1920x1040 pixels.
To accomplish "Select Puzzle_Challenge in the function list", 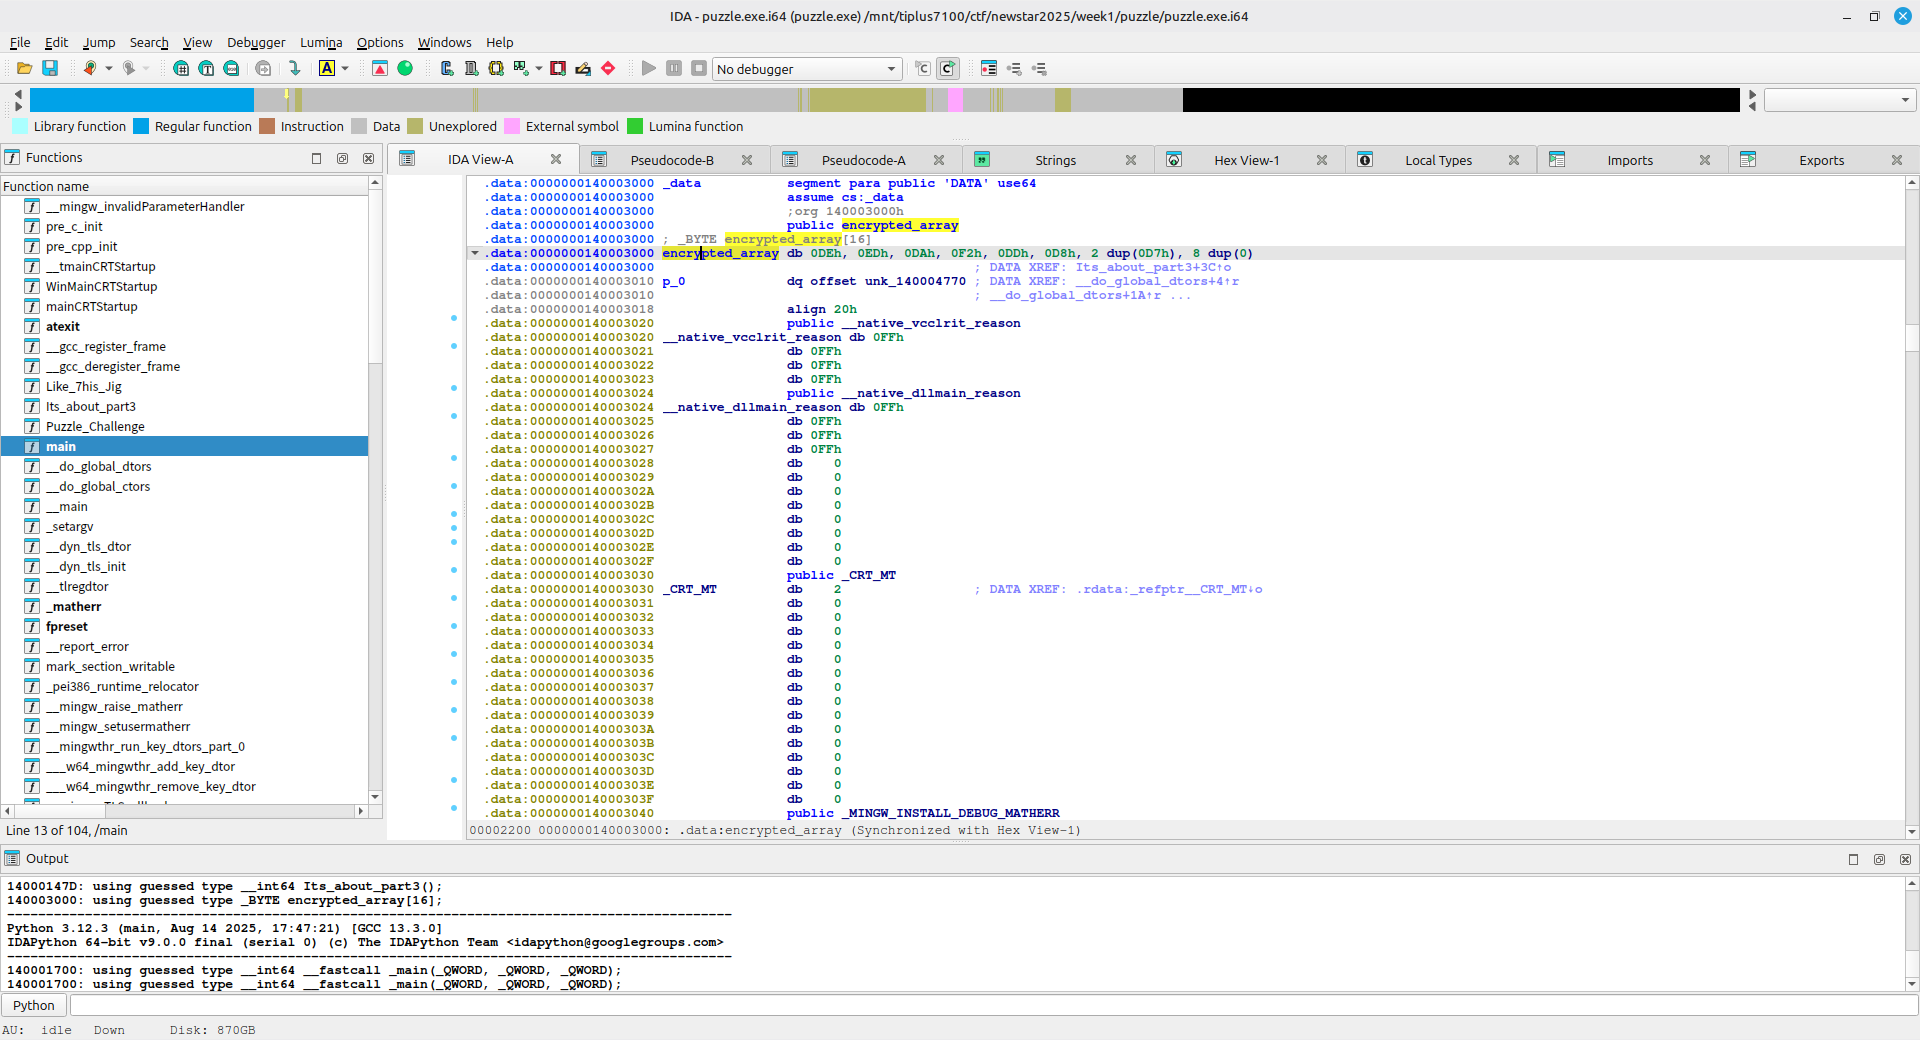I will pos(95,426).
